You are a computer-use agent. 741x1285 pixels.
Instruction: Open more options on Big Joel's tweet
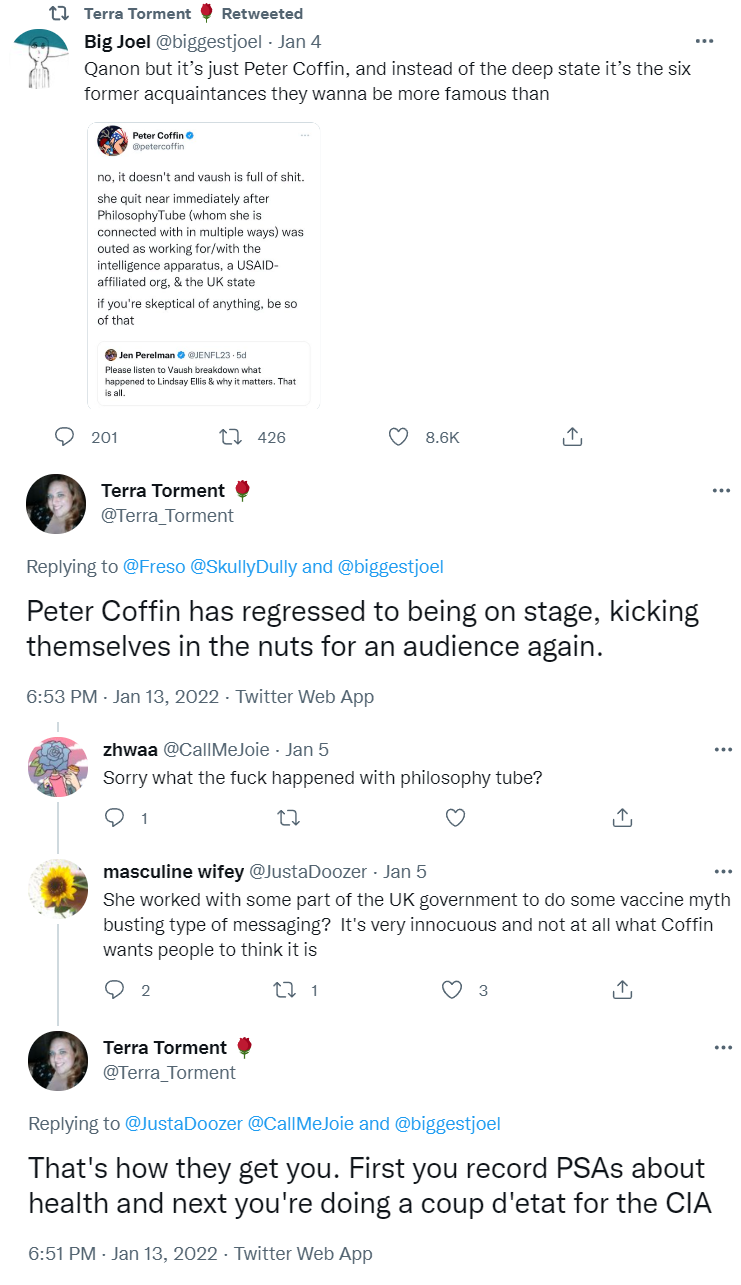(x=705, y=42)
